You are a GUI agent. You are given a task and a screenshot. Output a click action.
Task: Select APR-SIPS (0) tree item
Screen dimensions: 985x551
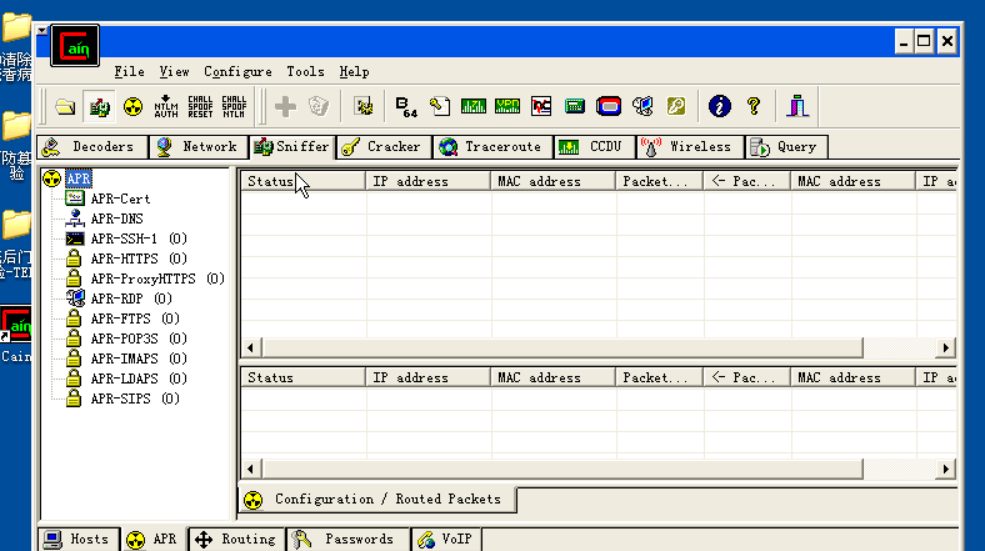(134, 399)
